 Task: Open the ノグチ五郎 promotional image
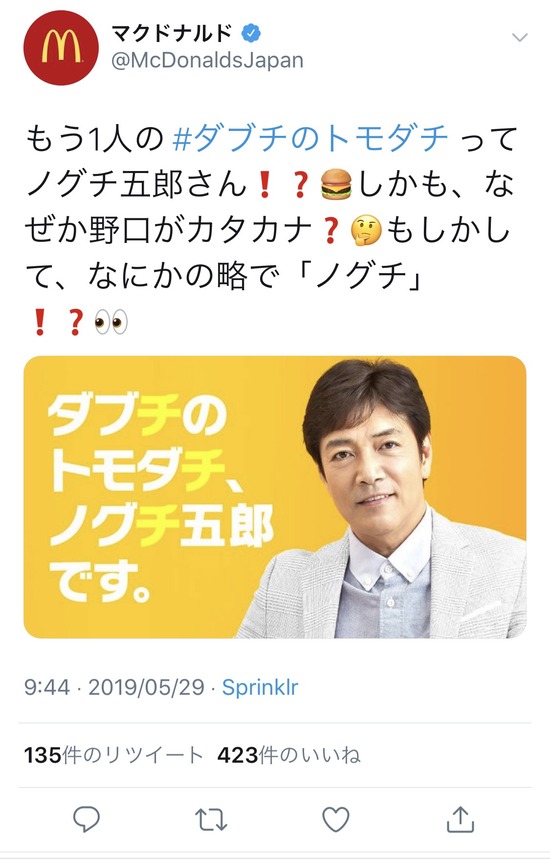coord(275,497)
